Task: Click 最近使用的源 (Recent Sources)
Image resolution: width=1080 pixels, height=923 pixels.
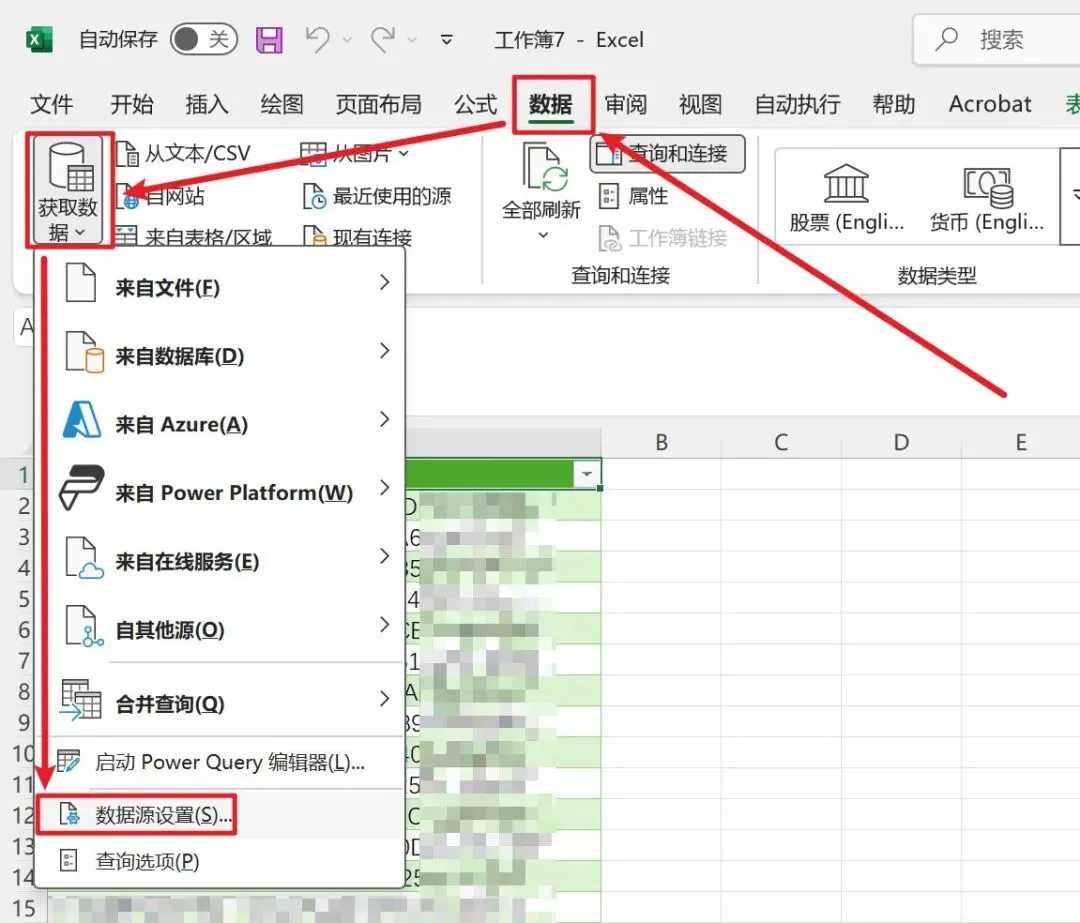Action: 377,196
